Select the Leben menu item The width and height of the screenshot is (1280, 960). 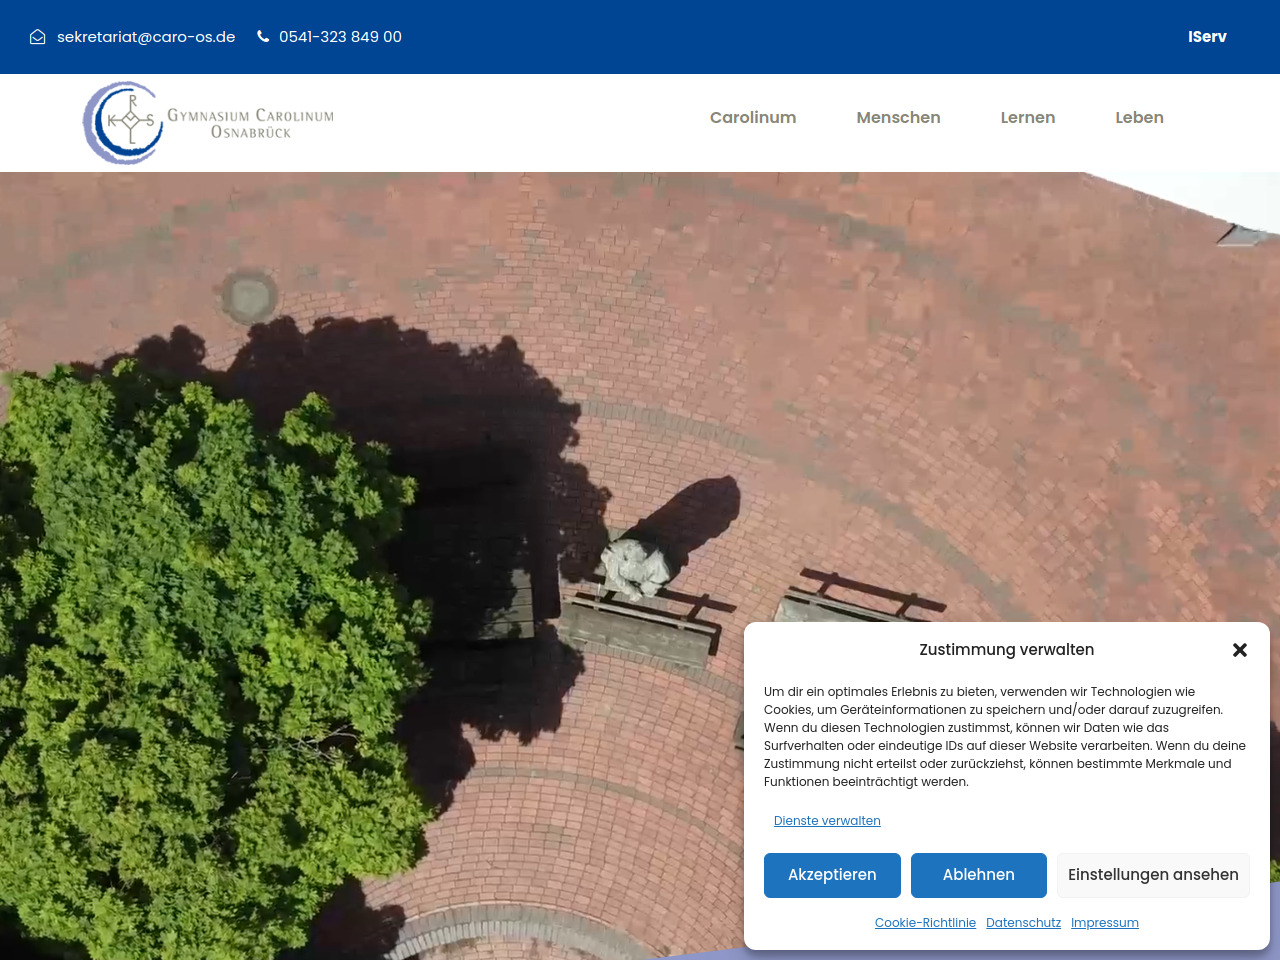[x=1139, y=118]
